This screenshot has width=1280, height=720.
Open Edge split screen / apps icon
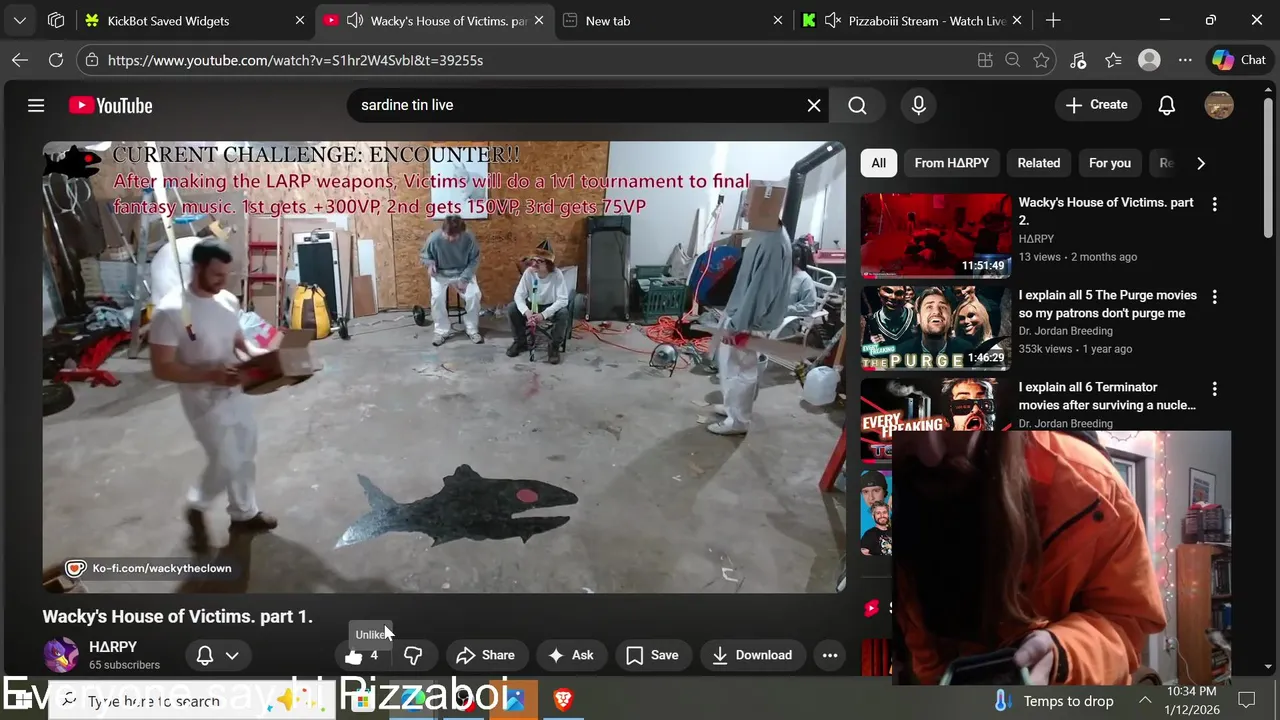click(x=985, y=60)
